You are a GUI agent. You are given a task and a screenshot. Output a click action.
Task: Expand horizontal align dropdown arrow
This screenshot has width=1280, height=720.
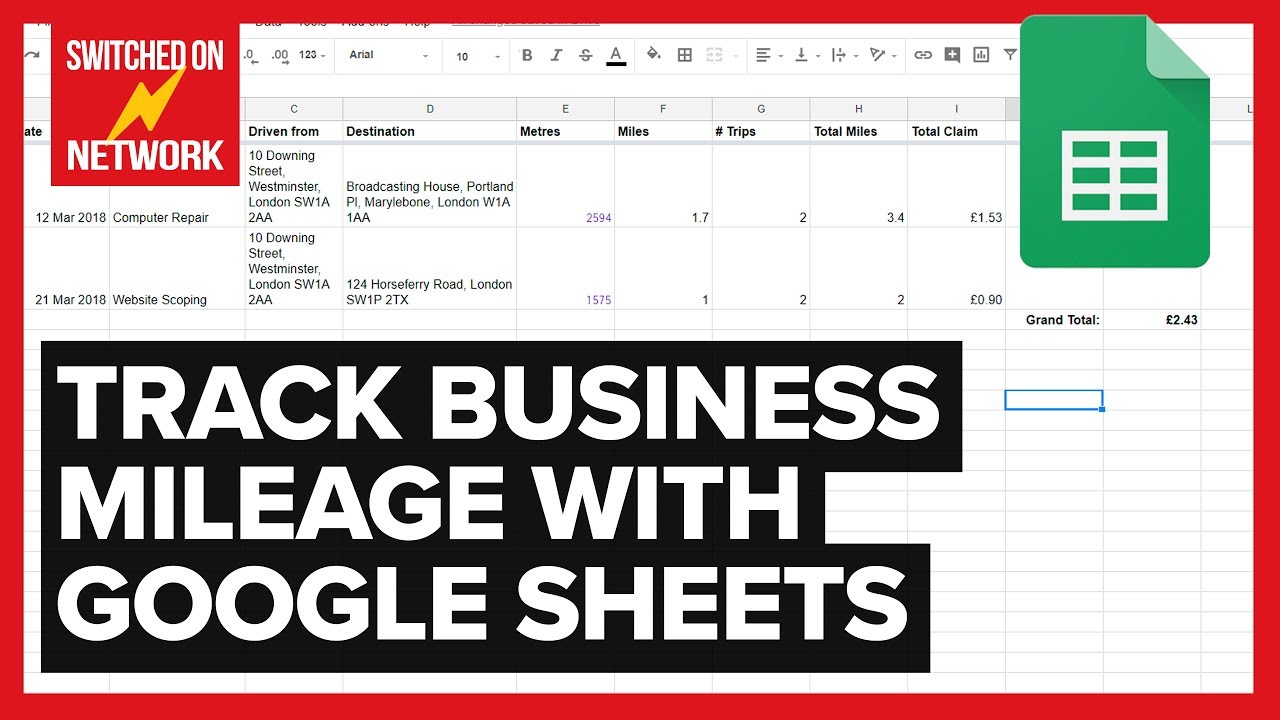[781, 56]
